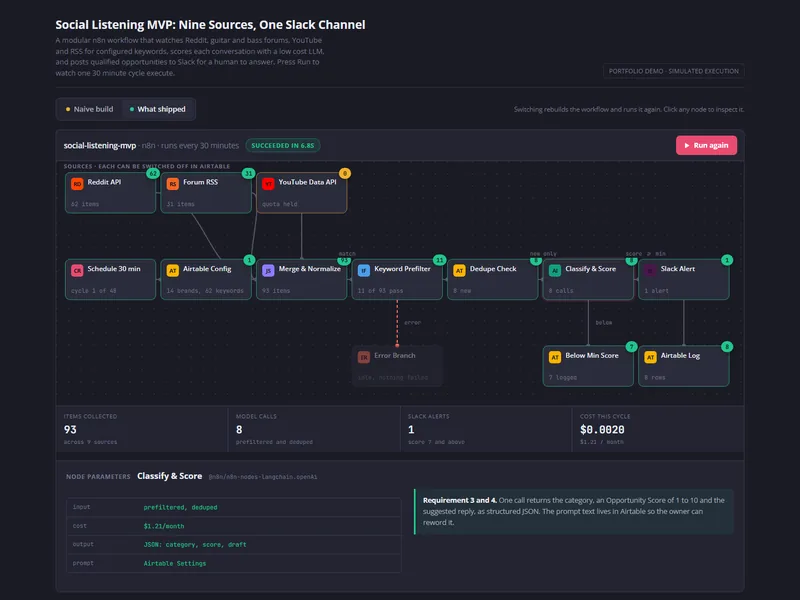This screenshot has width=800, height=600.
Task: Click the 'quota held' text in YouTube node
Action: [280, 204]
